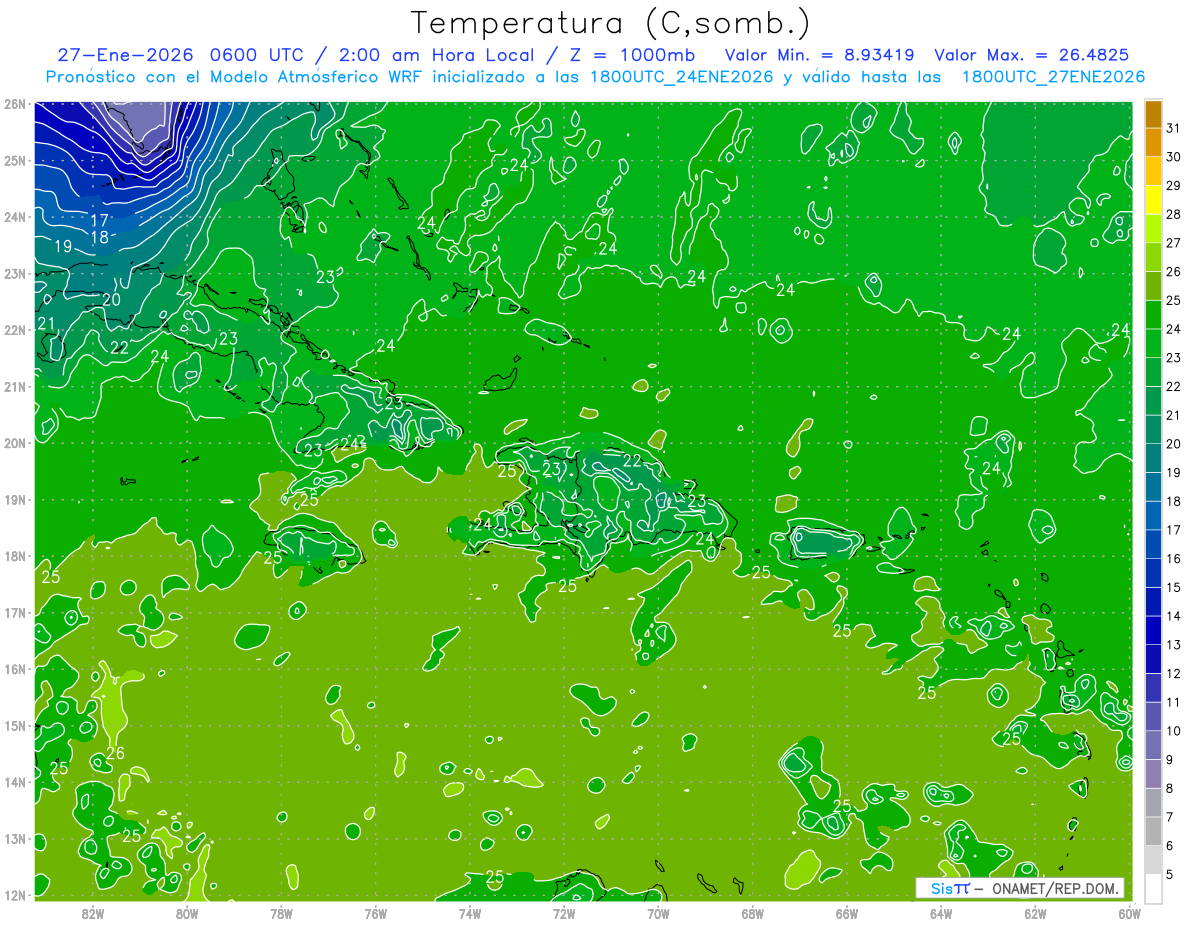
Task: Click the "17" contour label on the map
Action: tap(100, 220)
